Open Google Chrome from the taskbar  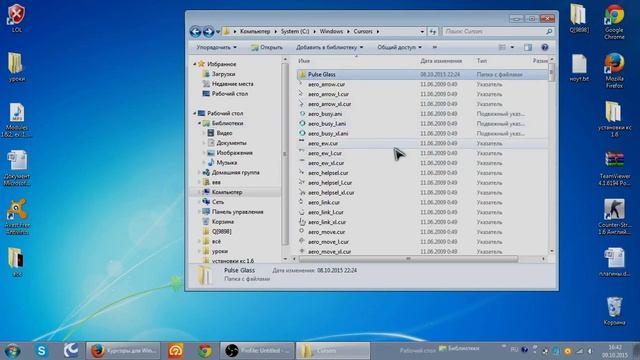[x=205, y=351]
